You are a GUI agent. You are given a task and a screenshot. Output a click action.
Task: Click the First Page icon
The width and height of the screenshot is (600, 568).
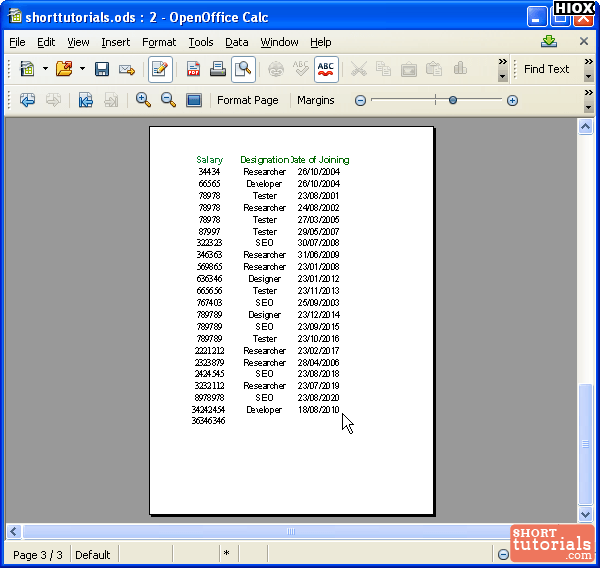click(x=86, y=100)
